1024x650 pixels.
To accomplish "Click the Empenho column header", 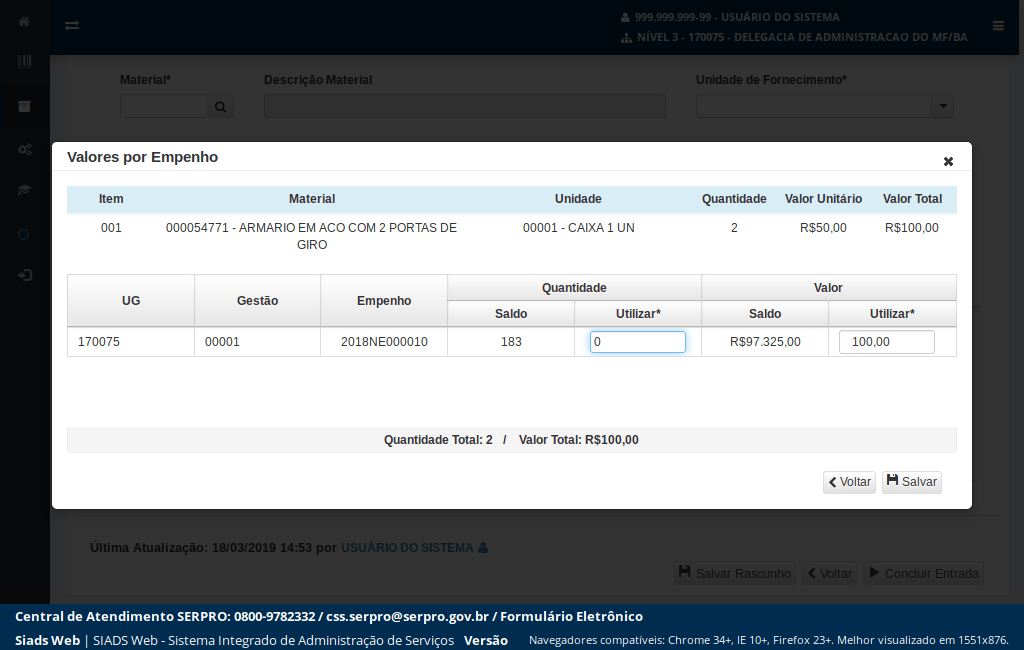I will pyautogui.click(x=384, y=301).
